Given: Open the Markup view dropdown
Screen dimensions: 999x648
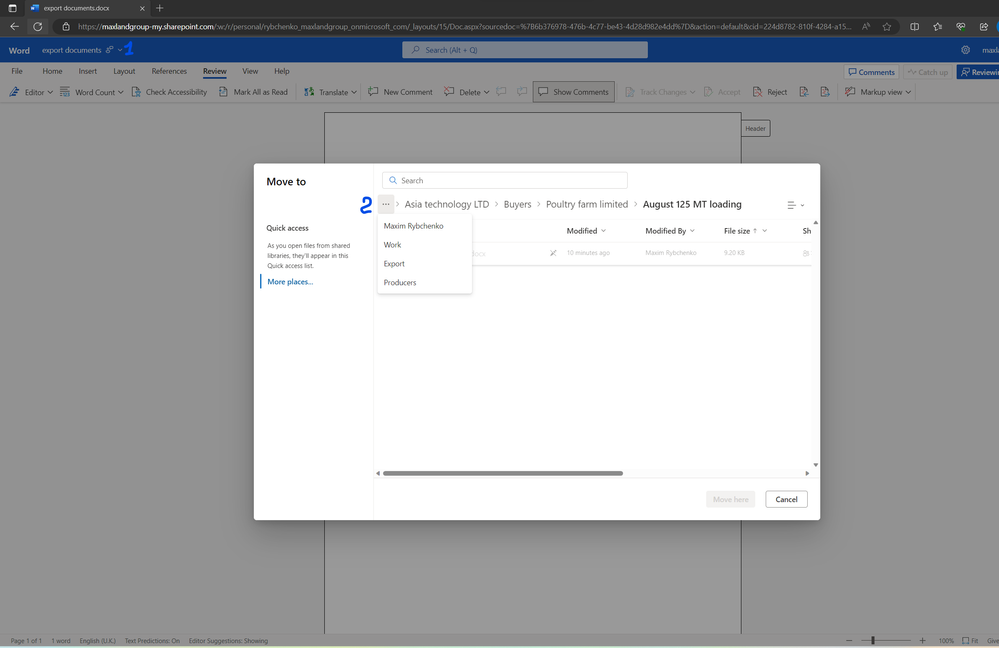Looking at the screenshot, I should click(909, 92).
